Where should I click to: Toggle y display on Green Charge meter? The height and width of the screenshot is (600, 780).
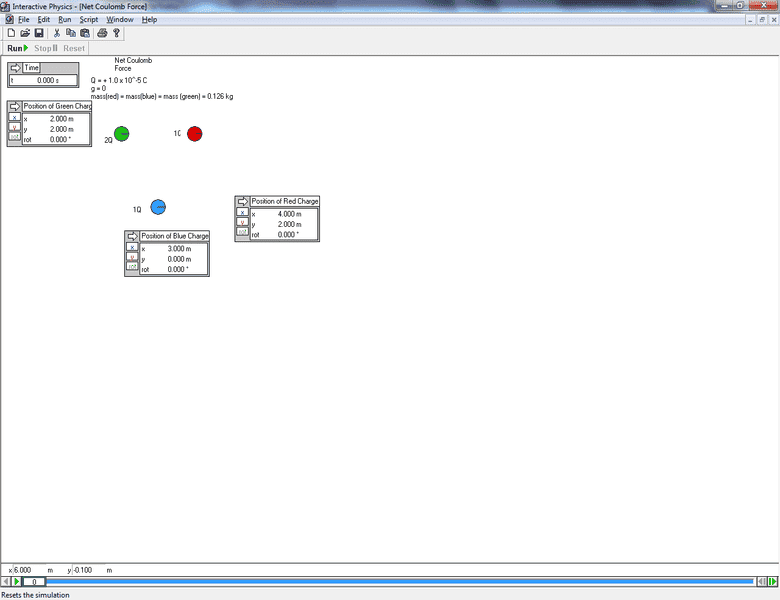(x=14, y=127)
